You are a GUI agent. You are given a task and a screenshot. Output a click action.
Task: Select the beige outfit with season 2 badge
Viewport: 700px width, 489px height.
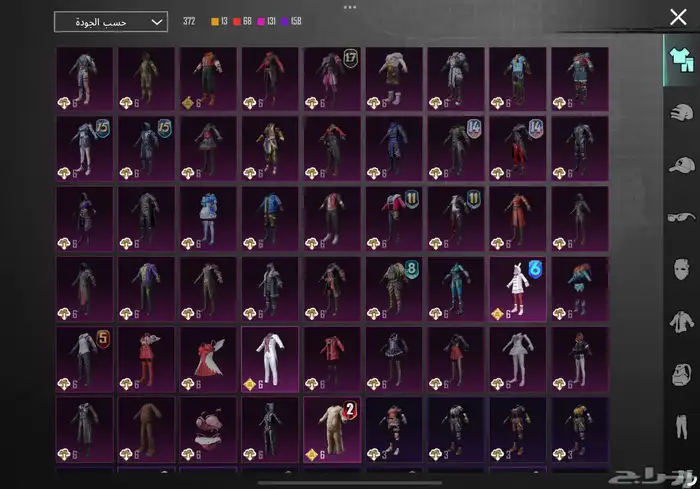(332, 430)
